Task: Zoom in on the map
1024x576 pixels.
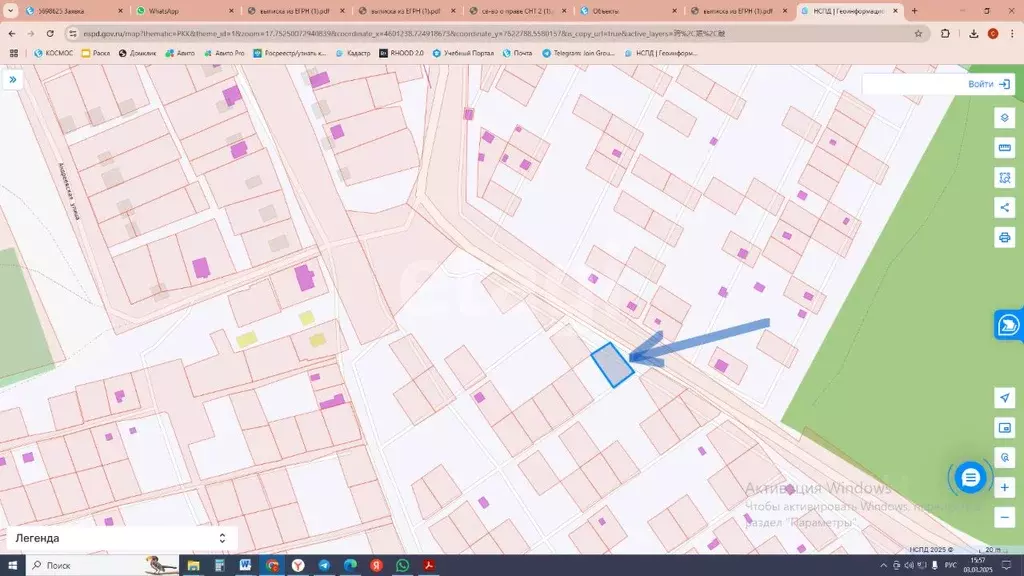Action: click(1004, 488)
